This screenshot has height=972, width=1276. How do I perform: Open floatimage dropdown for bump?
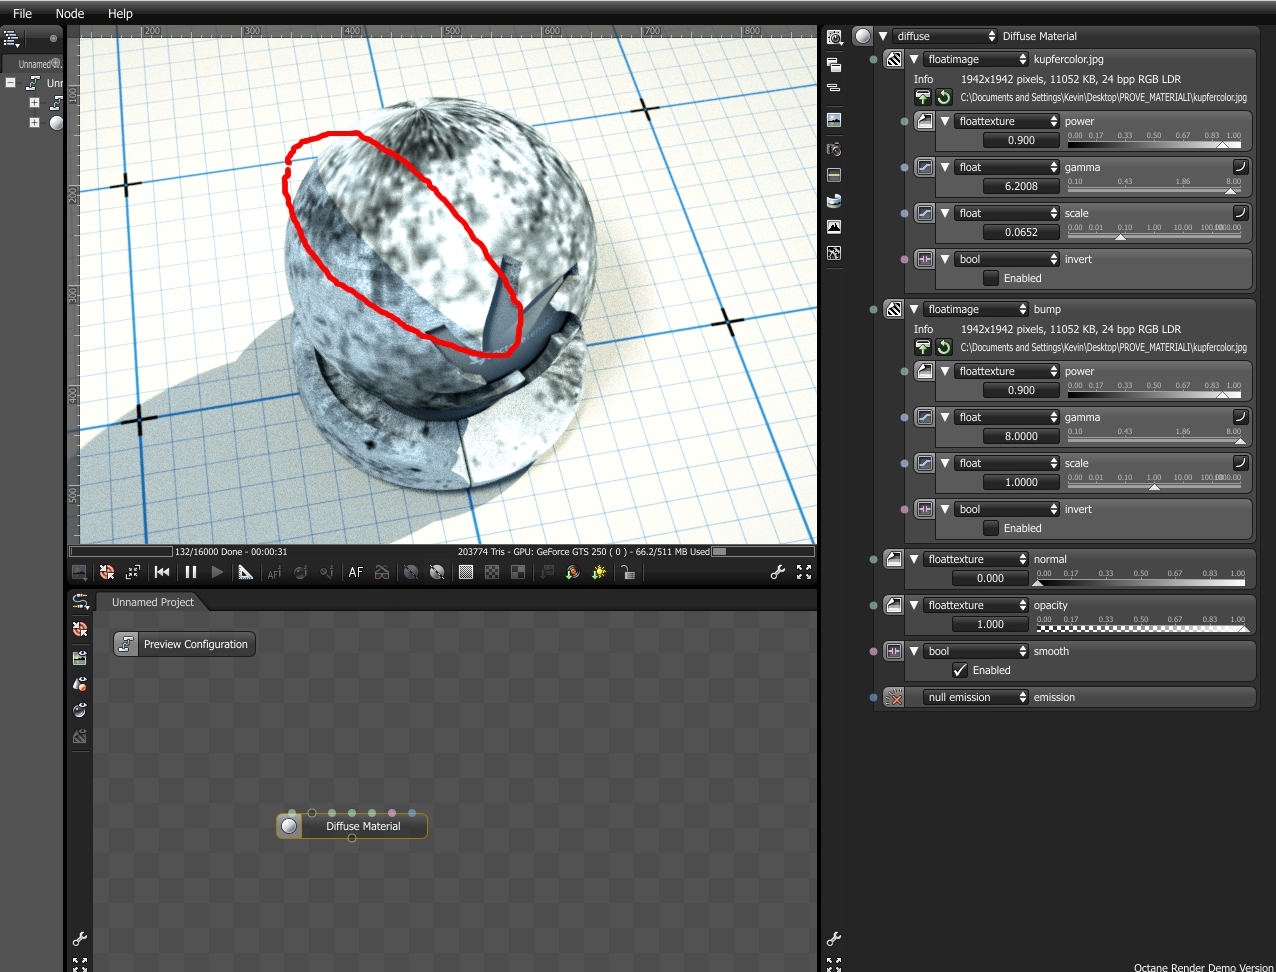975,309
